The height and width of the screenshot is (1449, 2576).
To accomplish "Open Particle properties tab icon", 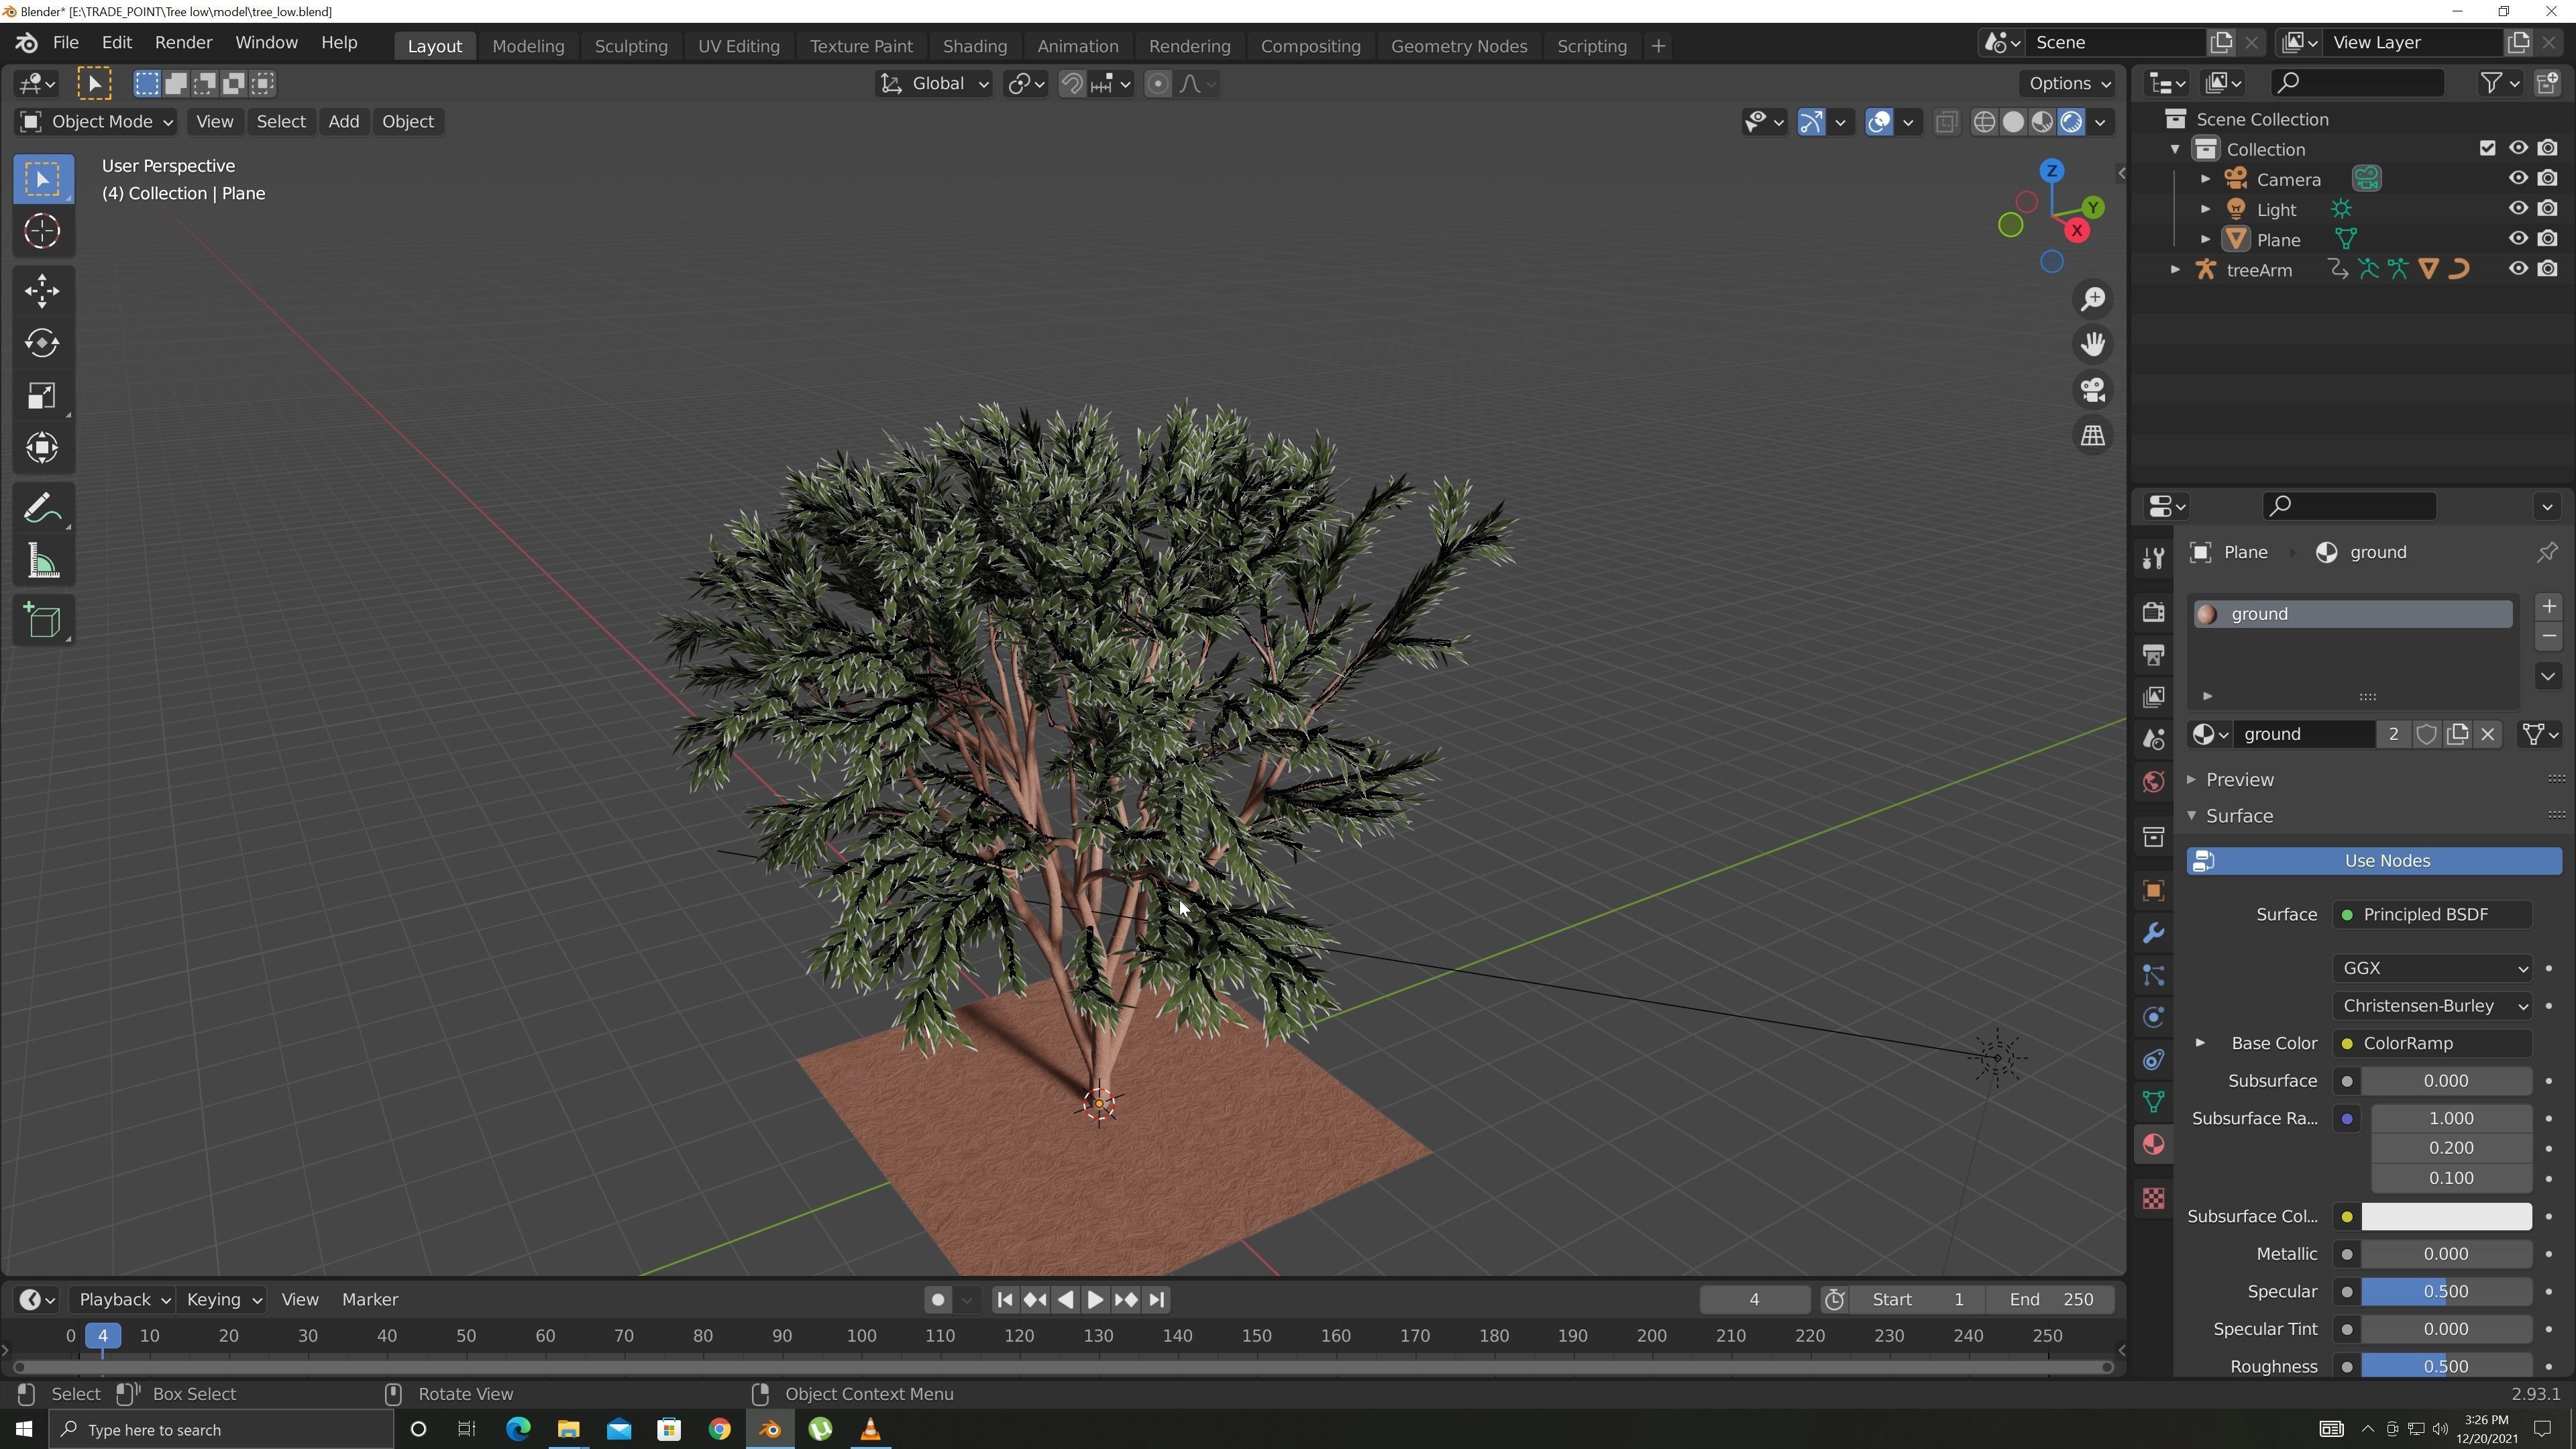I will [2153, 976].
